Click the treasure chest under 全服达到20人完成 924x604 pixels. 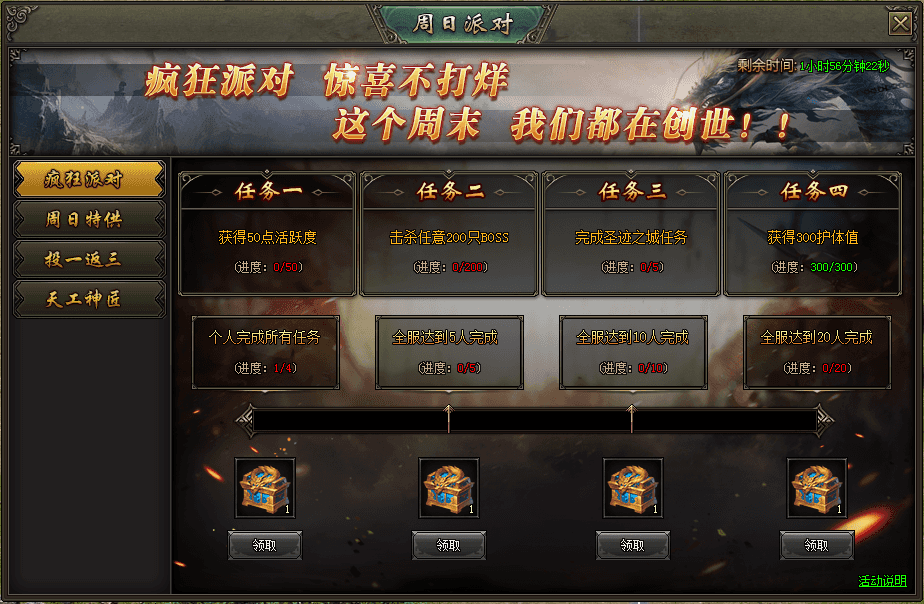pos(817,489)
